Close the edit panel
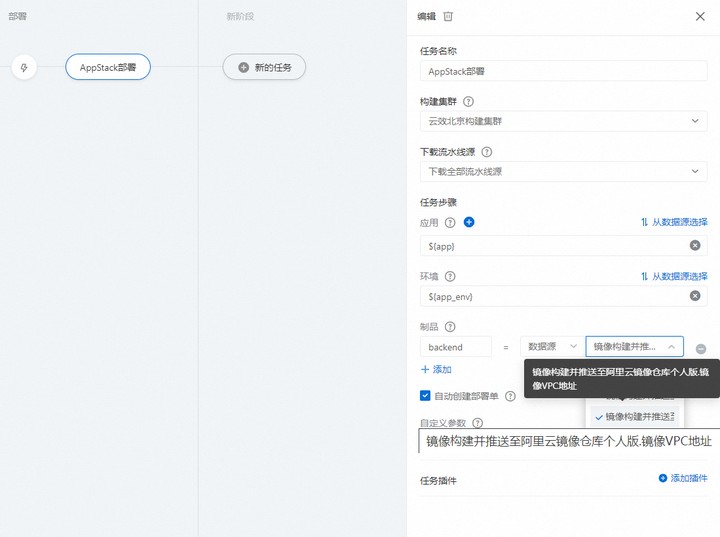720x537 pixels. (700, 17)
